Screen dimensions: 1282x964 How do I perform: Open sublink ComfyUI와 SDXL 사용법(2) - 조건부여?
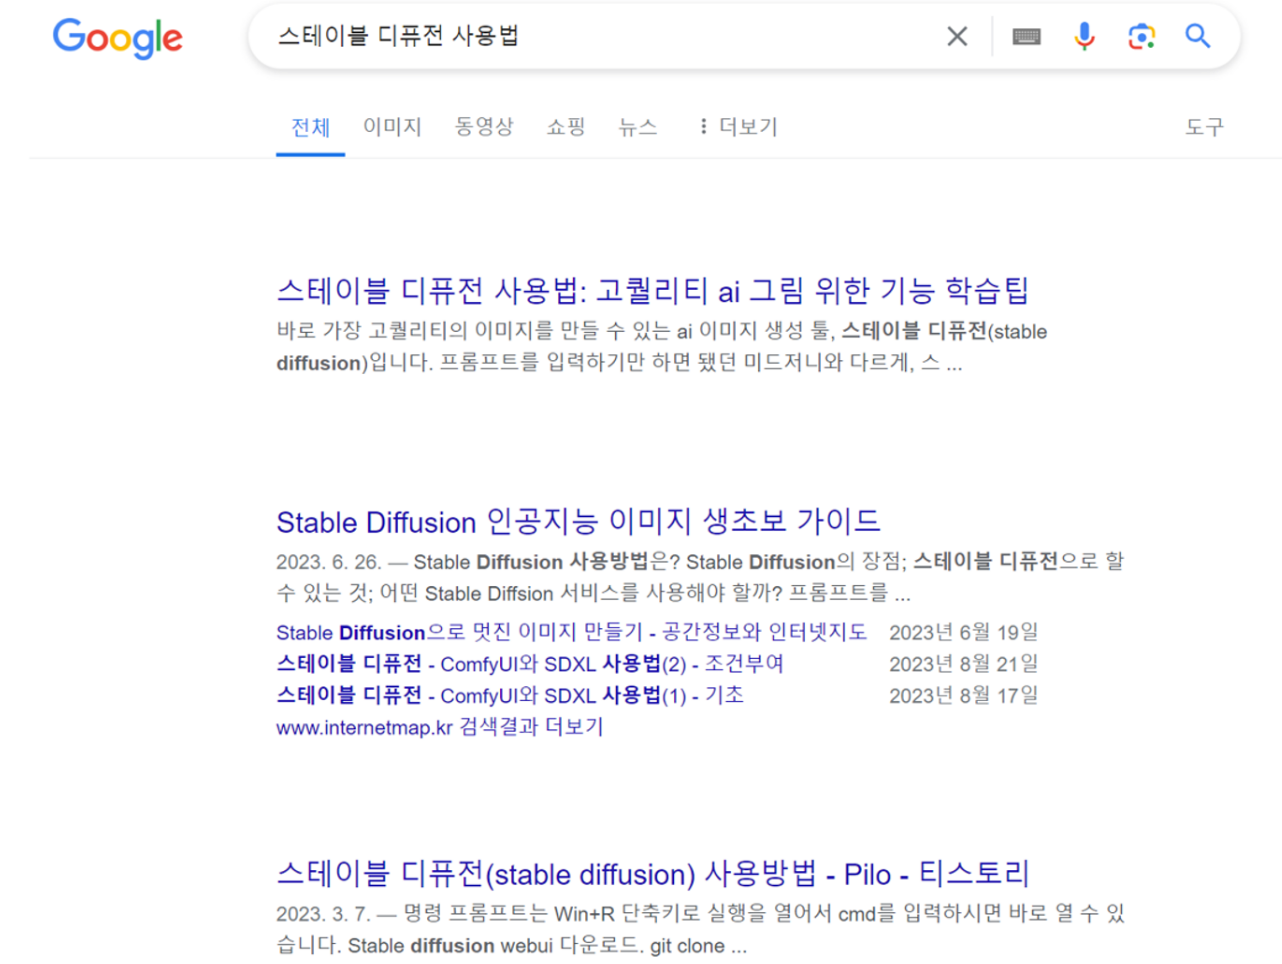click(x=530, y=664)
